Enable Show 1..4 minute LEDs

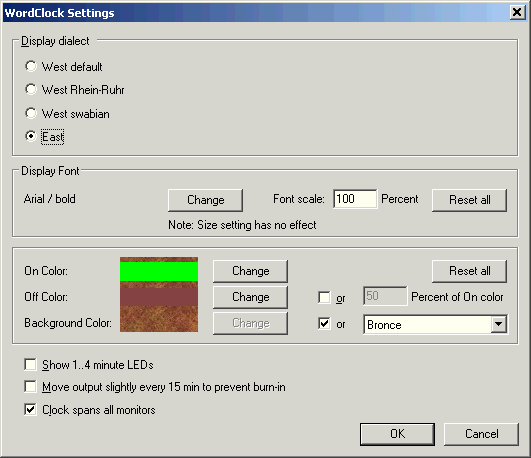30,365
